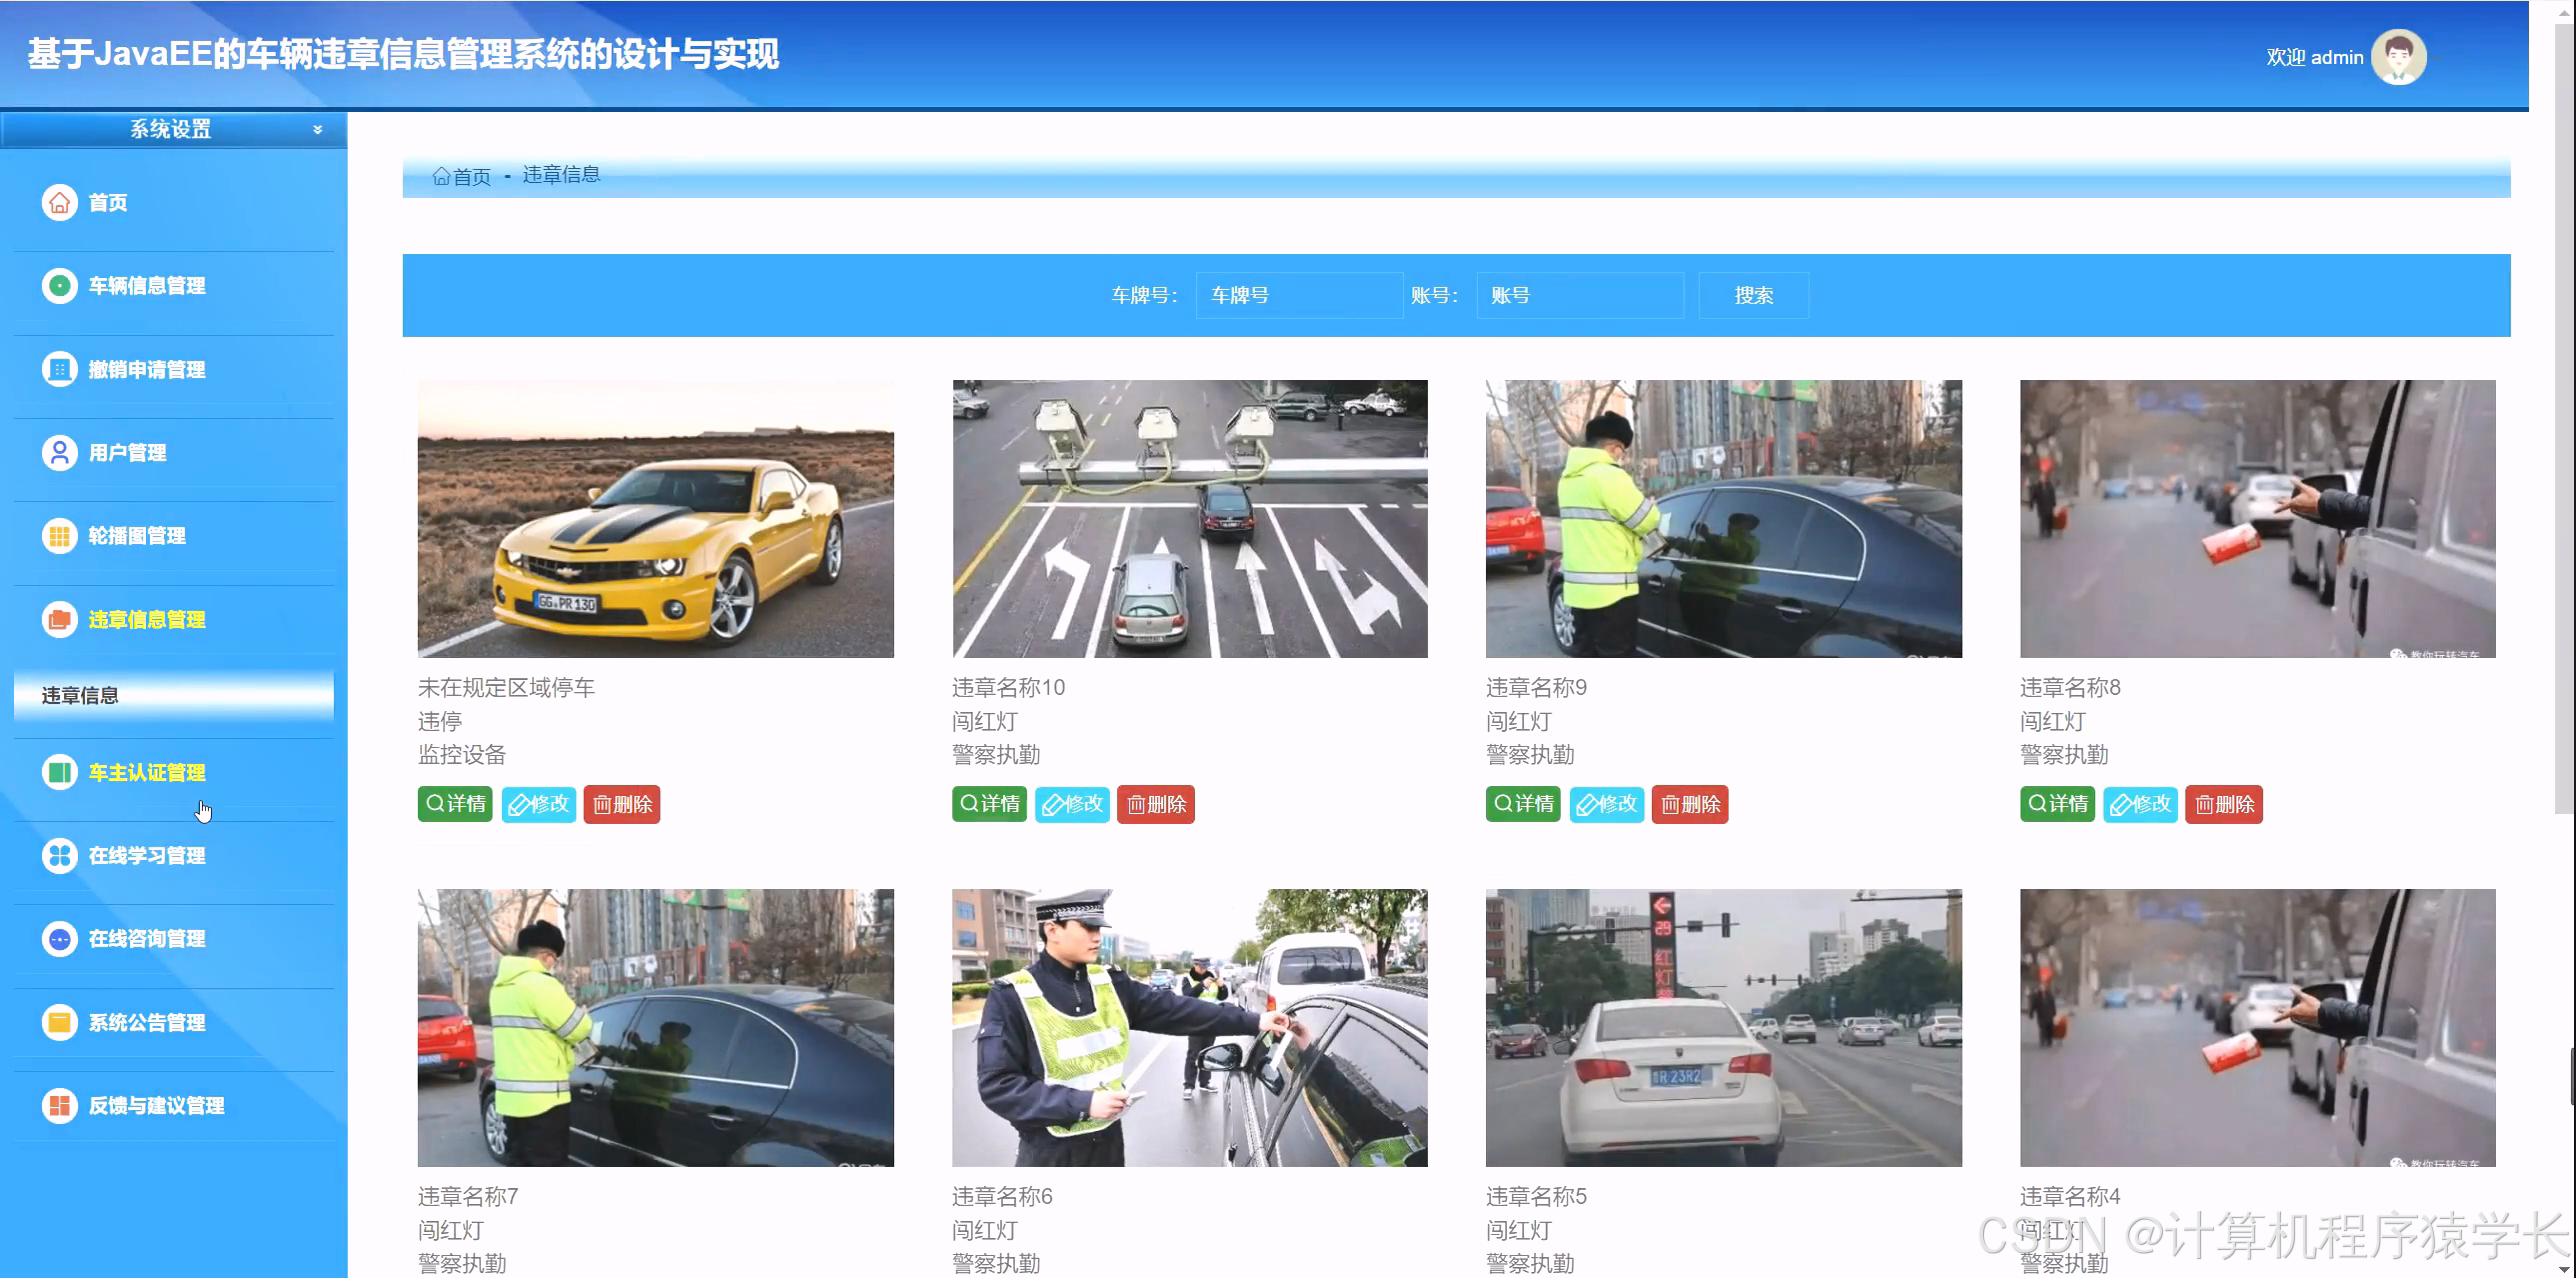Click the online learning management icon
Screen dimensions: 2576x1278
(60, 855)
